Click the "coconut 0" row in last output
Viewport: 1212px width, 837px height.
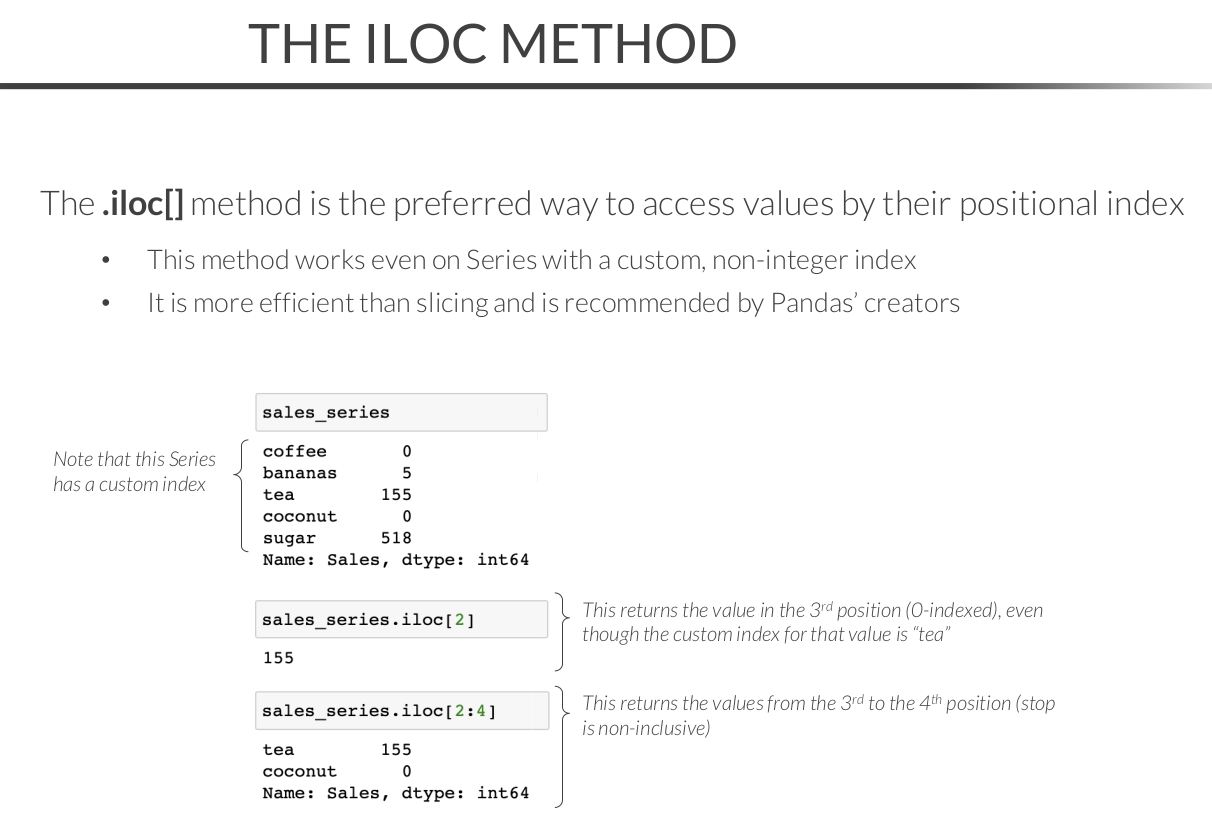(336, 771)
